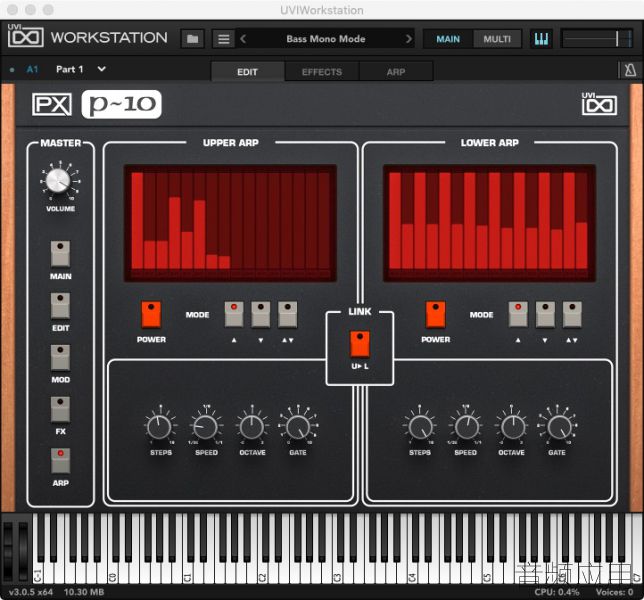Open the ARP tab
The width and height of the screenshot is (644, 600).
point(396,72)
